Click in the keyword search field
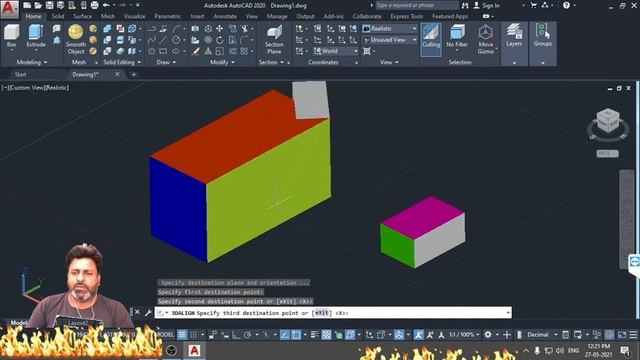 [x=417, y=5]
